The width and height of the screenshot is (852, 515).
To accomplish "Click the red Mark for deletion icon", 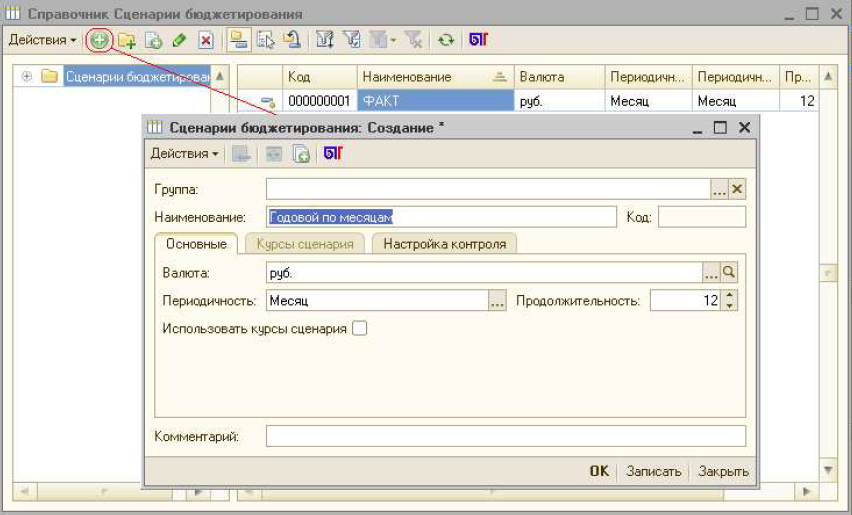I will pyautogui.click(x=206, y=40).
